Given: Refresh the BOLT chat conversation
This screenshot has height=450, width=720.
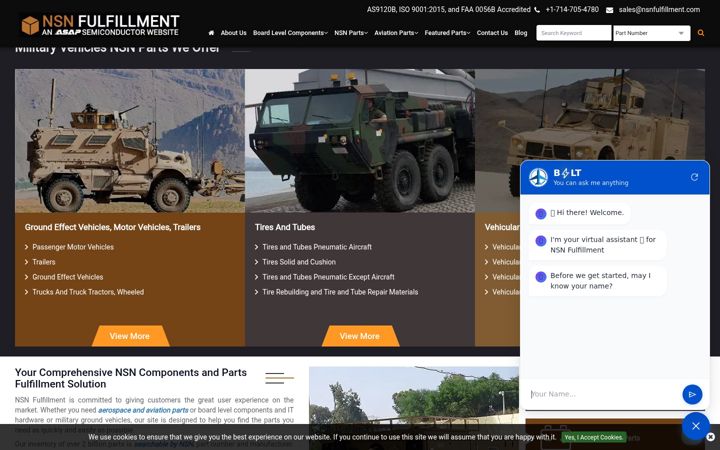Looking at the screenshot, I should pos(694,177).
